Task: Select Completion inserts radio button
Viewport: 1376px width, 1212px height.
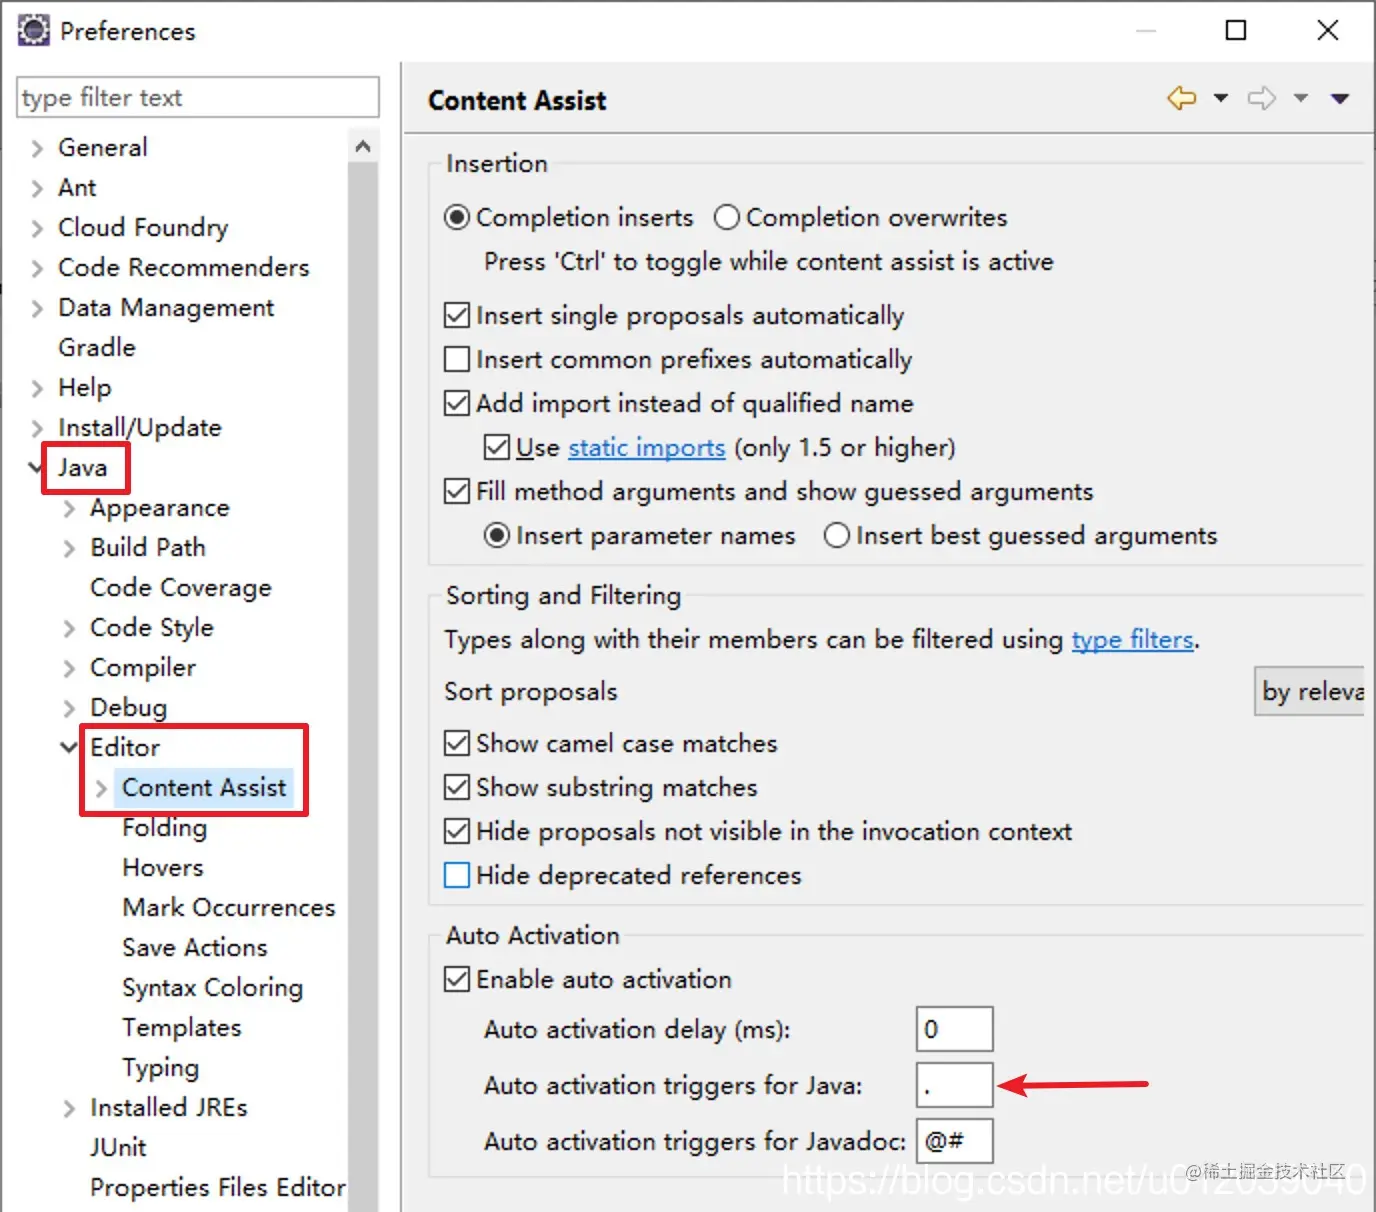Action: (x=457, y=217)
